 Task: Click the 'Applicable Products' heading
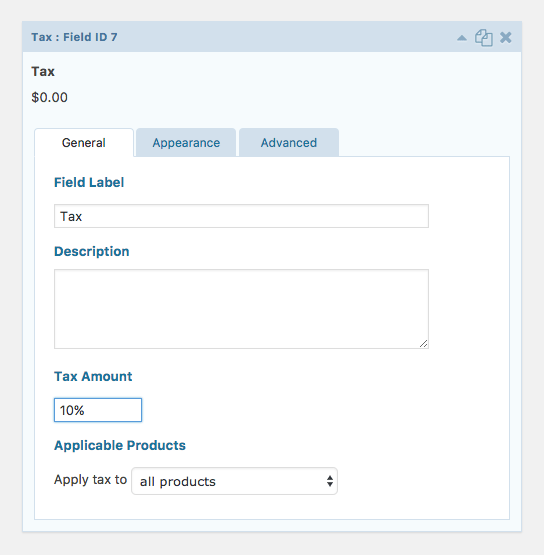[120, 445]
